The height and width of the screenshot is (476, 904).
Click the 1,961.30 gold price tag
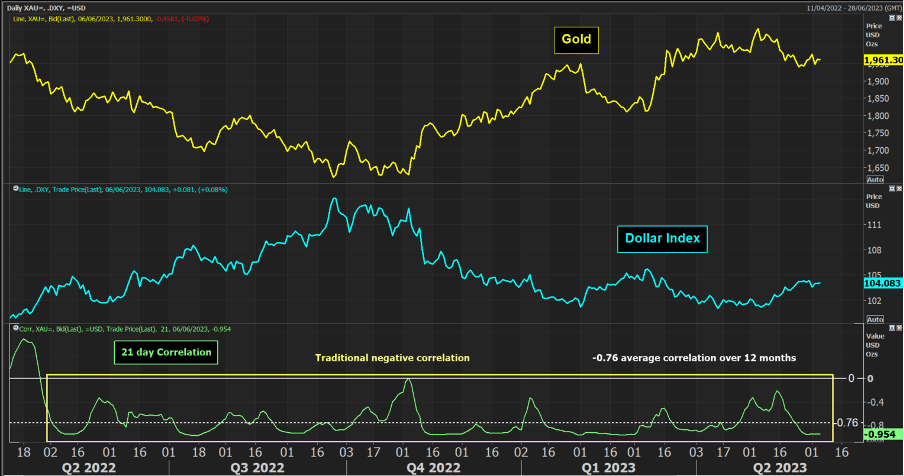883,60
